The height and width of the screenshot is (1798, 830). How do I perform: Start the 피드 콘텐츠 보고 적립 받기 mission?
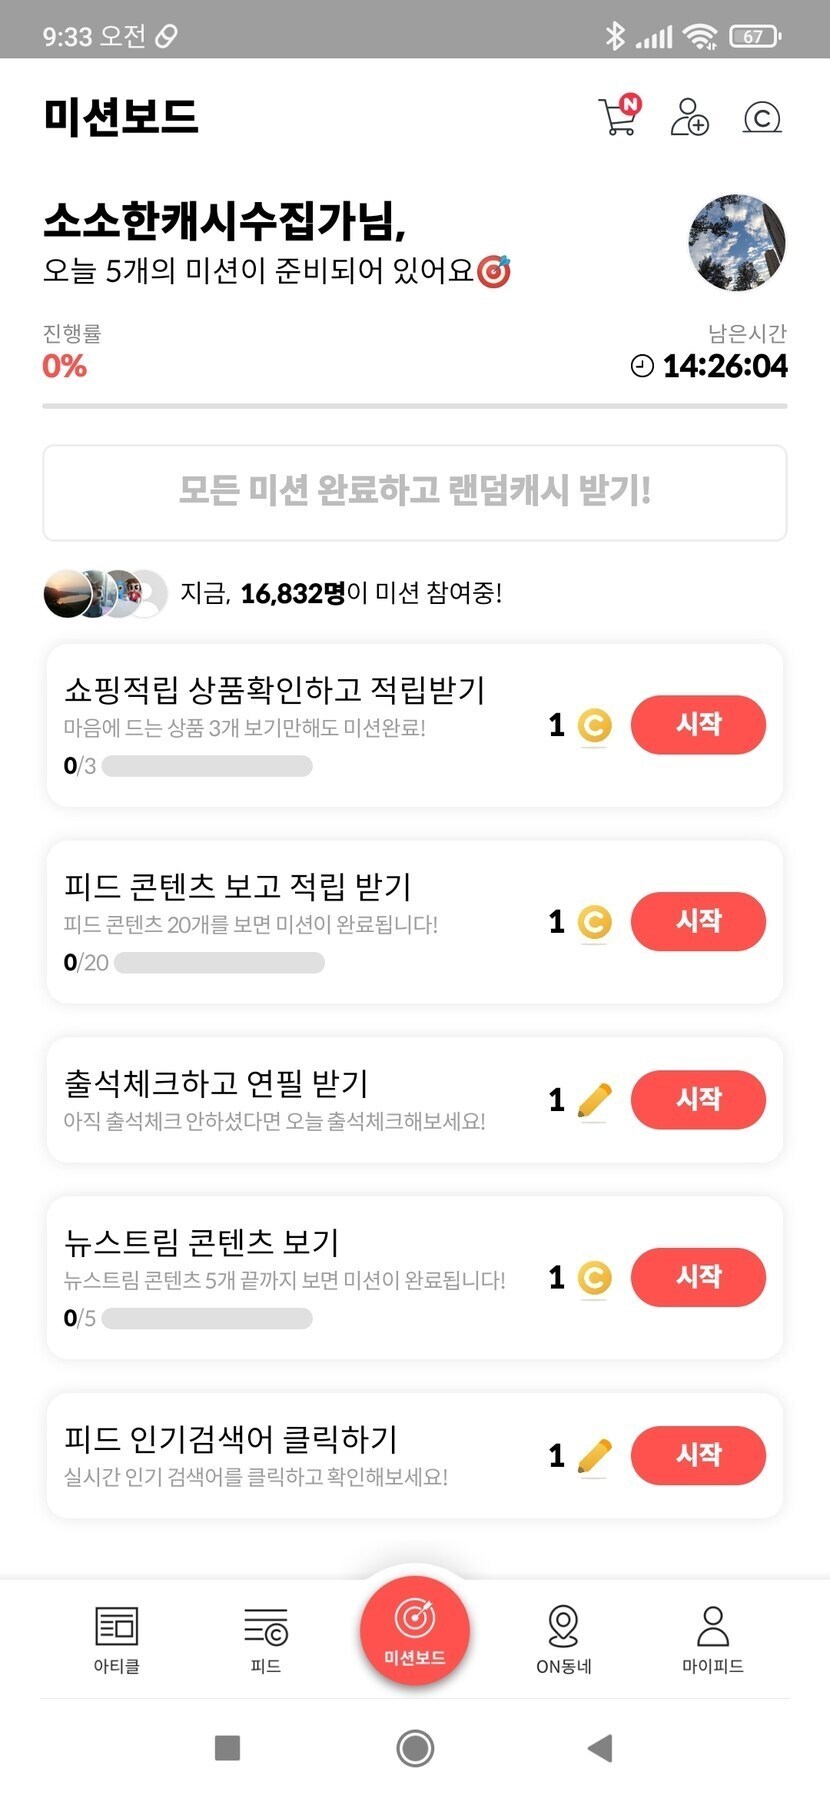(x=698, y=921)
